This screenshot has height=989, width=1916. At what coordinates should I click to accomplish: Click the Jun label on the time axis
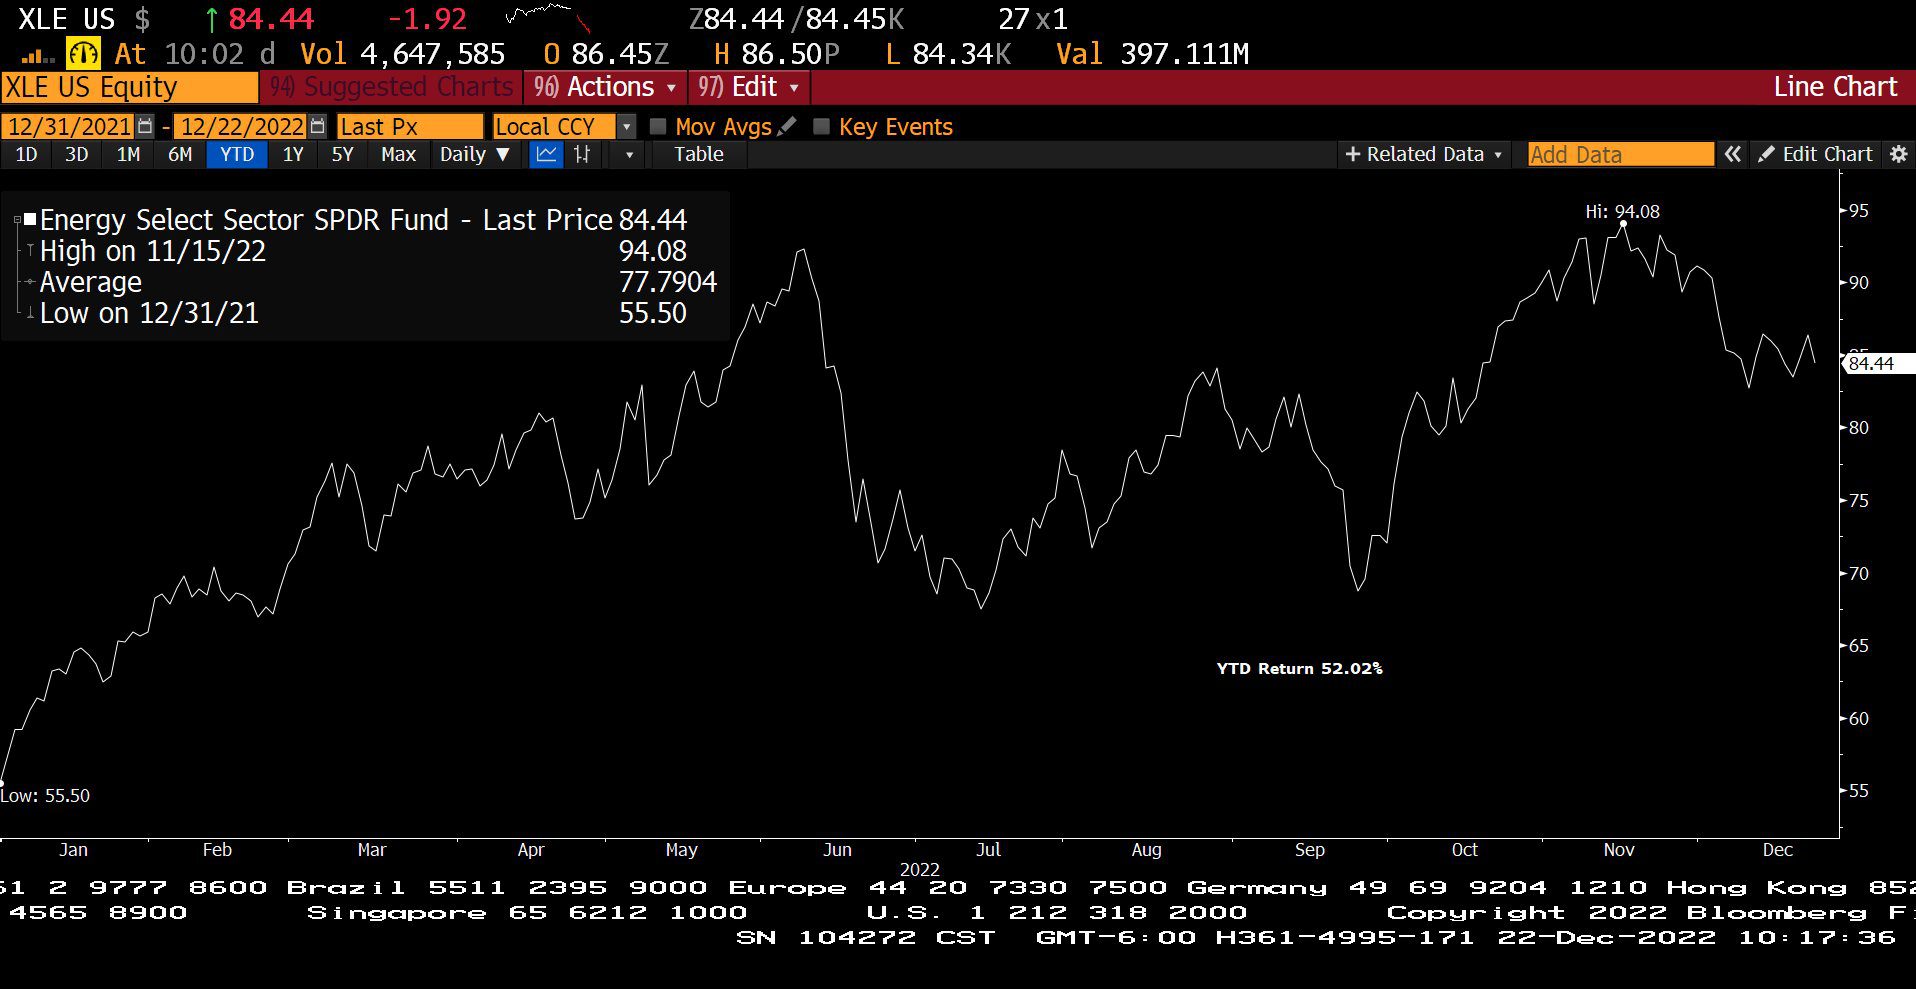coord(837,850)
